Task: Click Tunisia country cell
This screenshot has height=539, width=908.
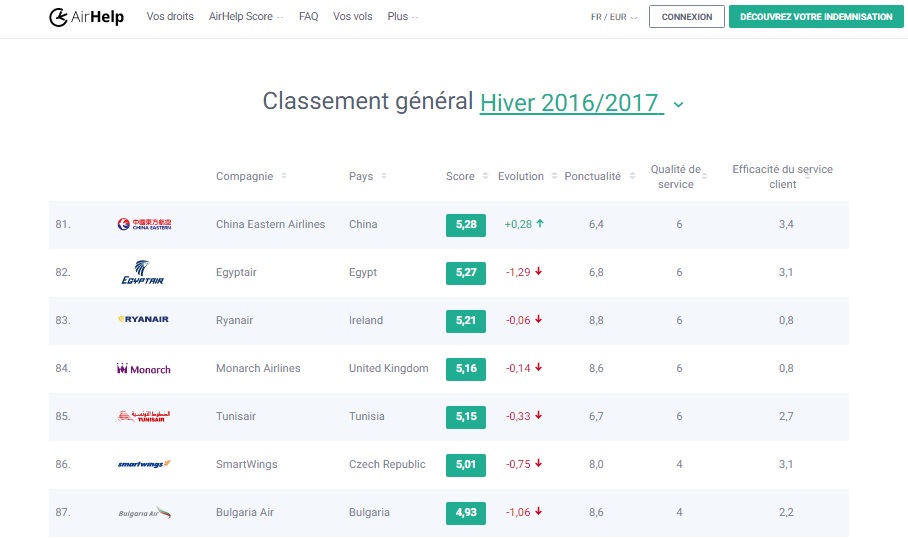Action: (x=367, y=416)
